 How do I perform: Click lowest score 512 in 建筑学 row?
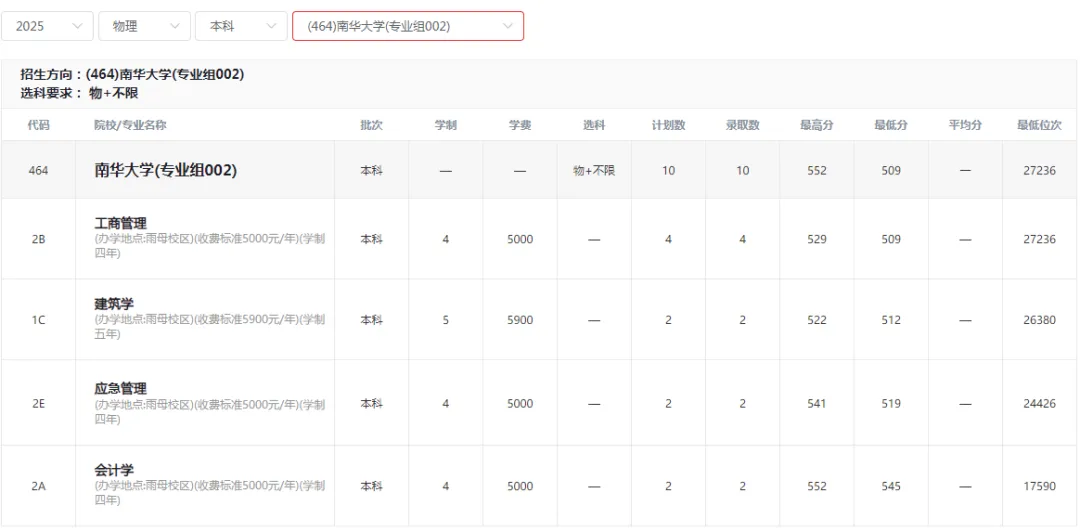click(891, 320)
